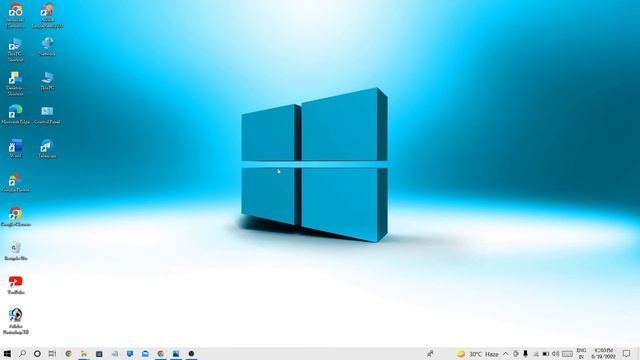Click the microphone tray icon

[525, 354]
